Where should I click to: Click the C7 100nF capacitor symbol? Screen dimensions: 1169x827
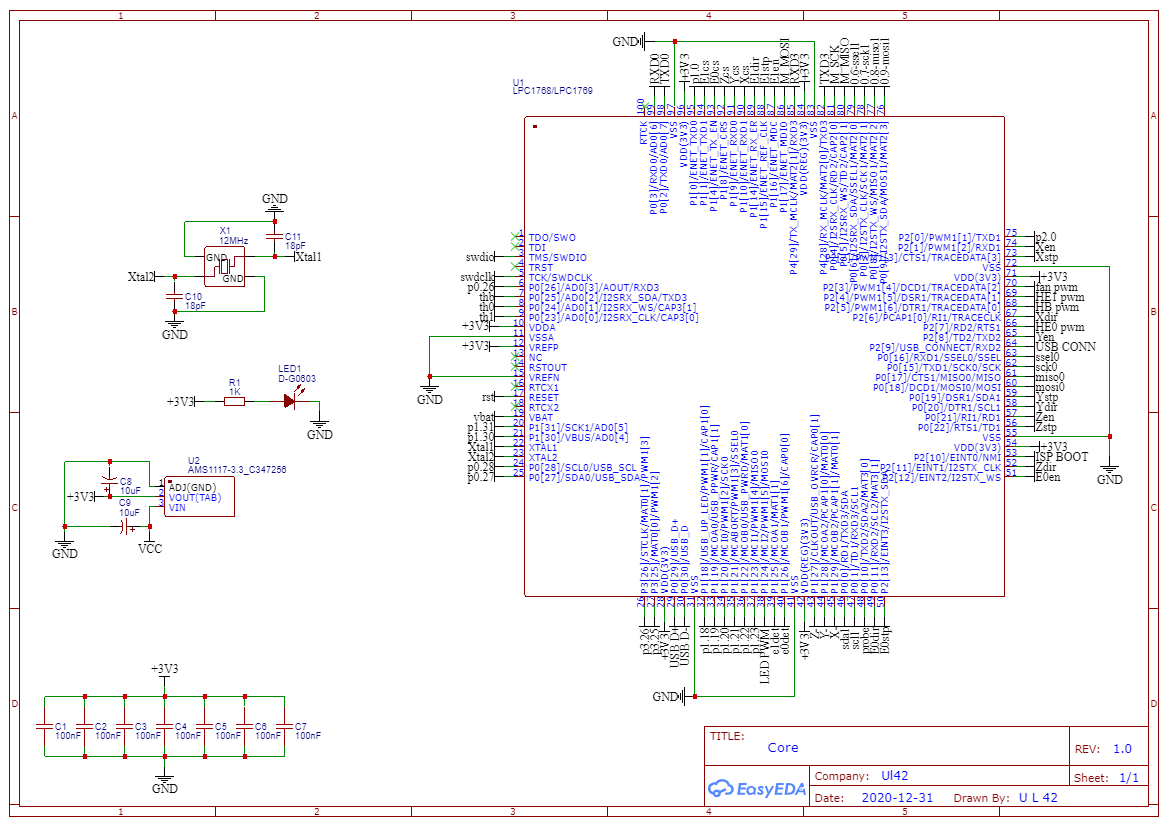pyautogui.click(x=285, y=726)
